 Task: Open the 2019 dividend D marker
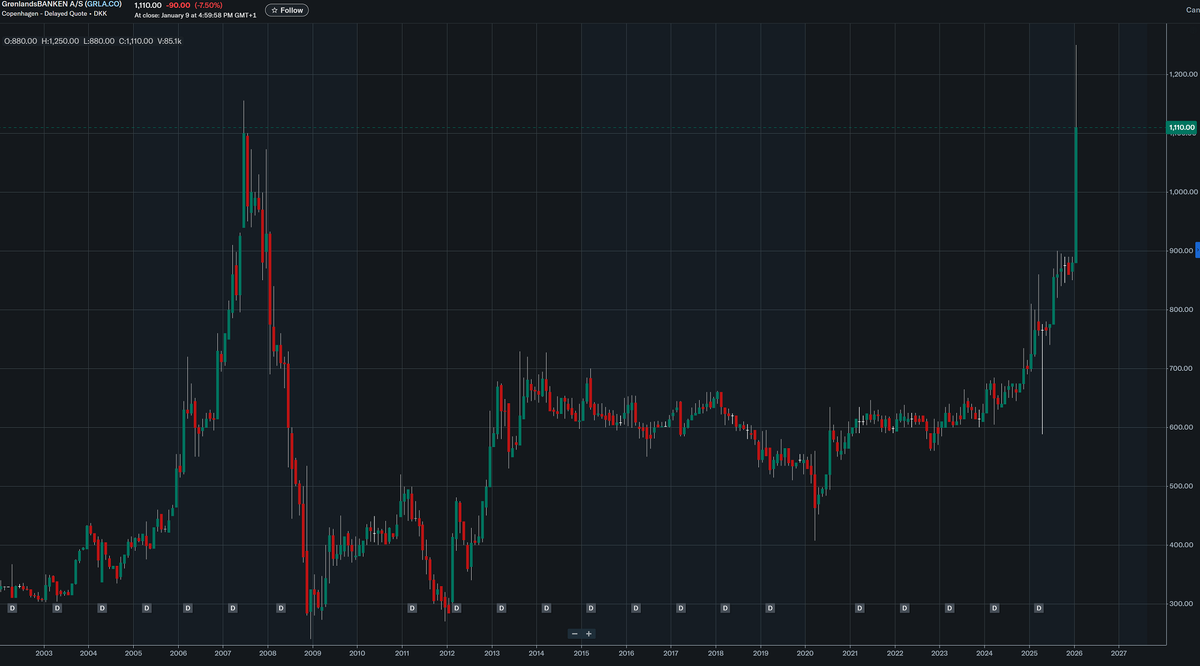pyautogui.click(x=770, y=607)
